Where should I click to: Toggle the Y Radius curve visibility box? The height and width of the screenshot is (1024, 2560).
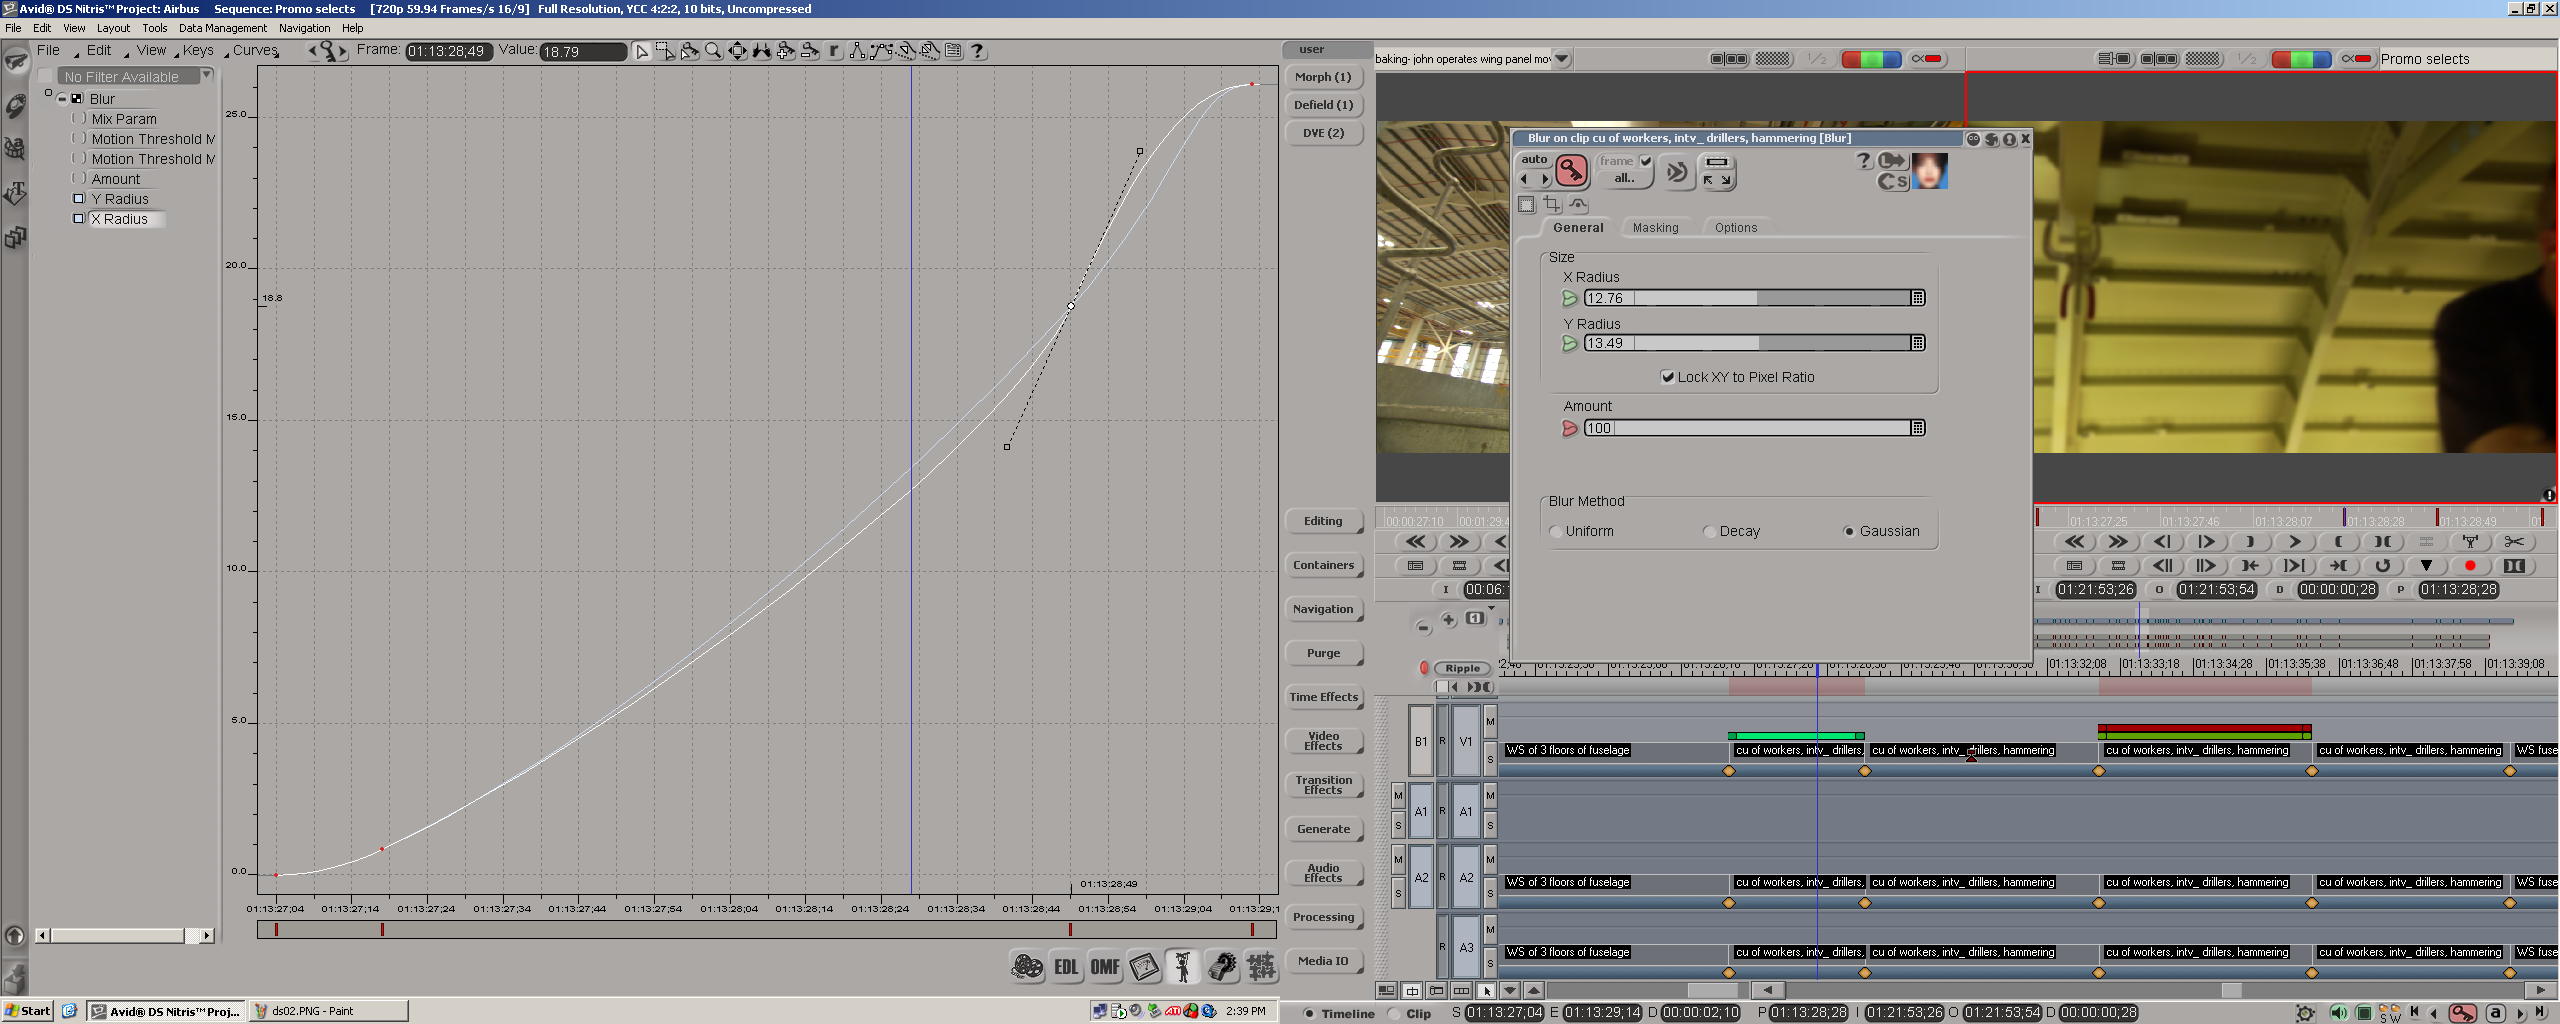click(79, 199)
